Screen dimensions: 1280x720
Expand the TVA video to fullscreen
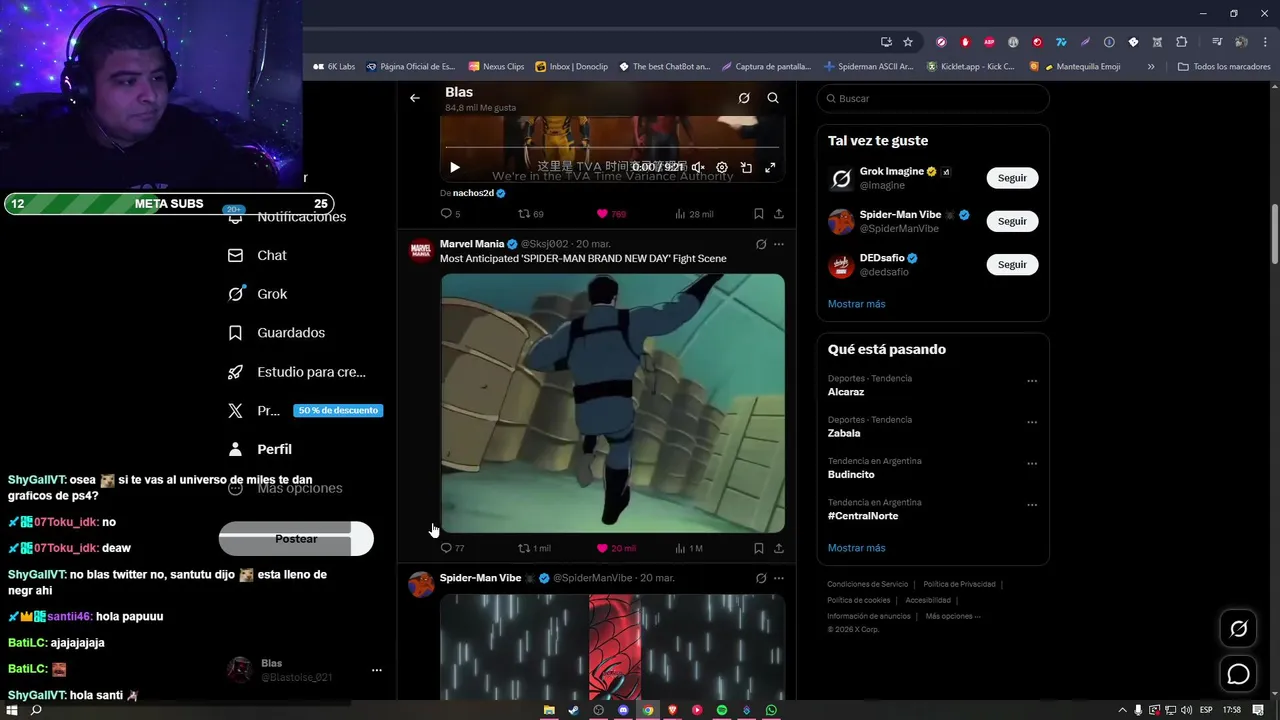(x=770, y=168)
